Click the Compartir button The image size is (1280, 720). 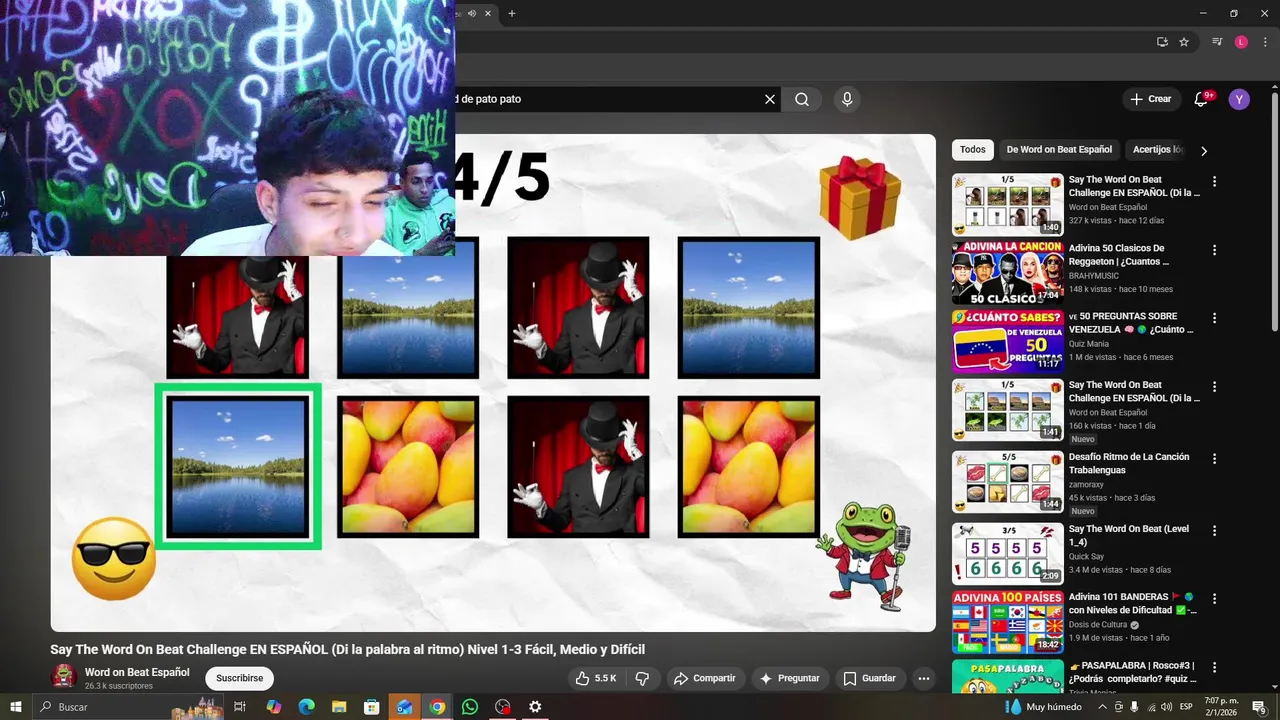(704, 678)
